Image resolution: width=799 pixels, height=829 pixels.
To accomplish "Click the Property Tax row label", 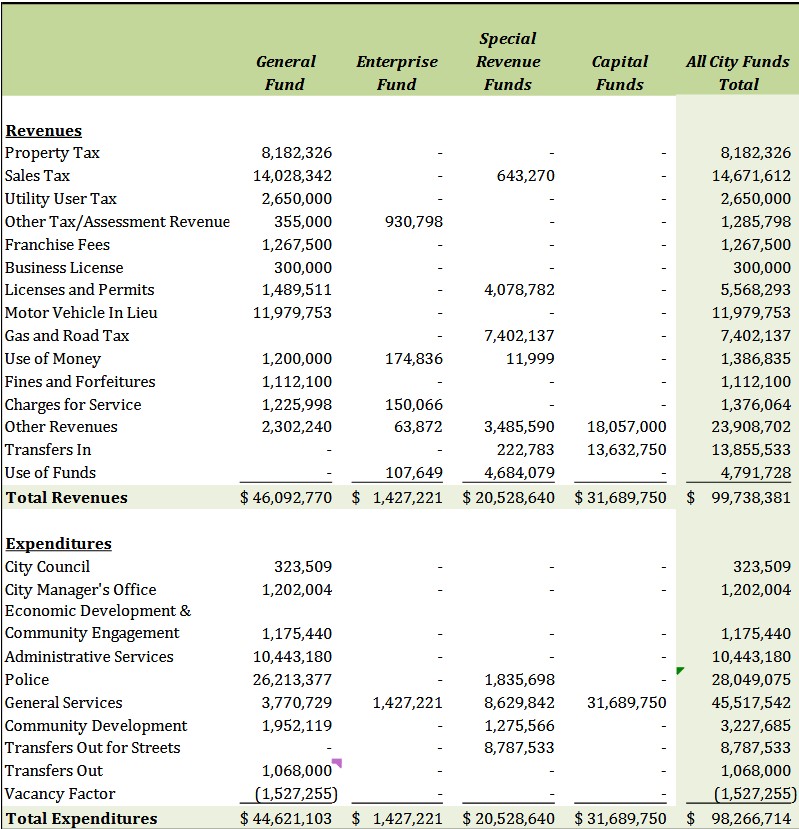I will coord(52,153).
